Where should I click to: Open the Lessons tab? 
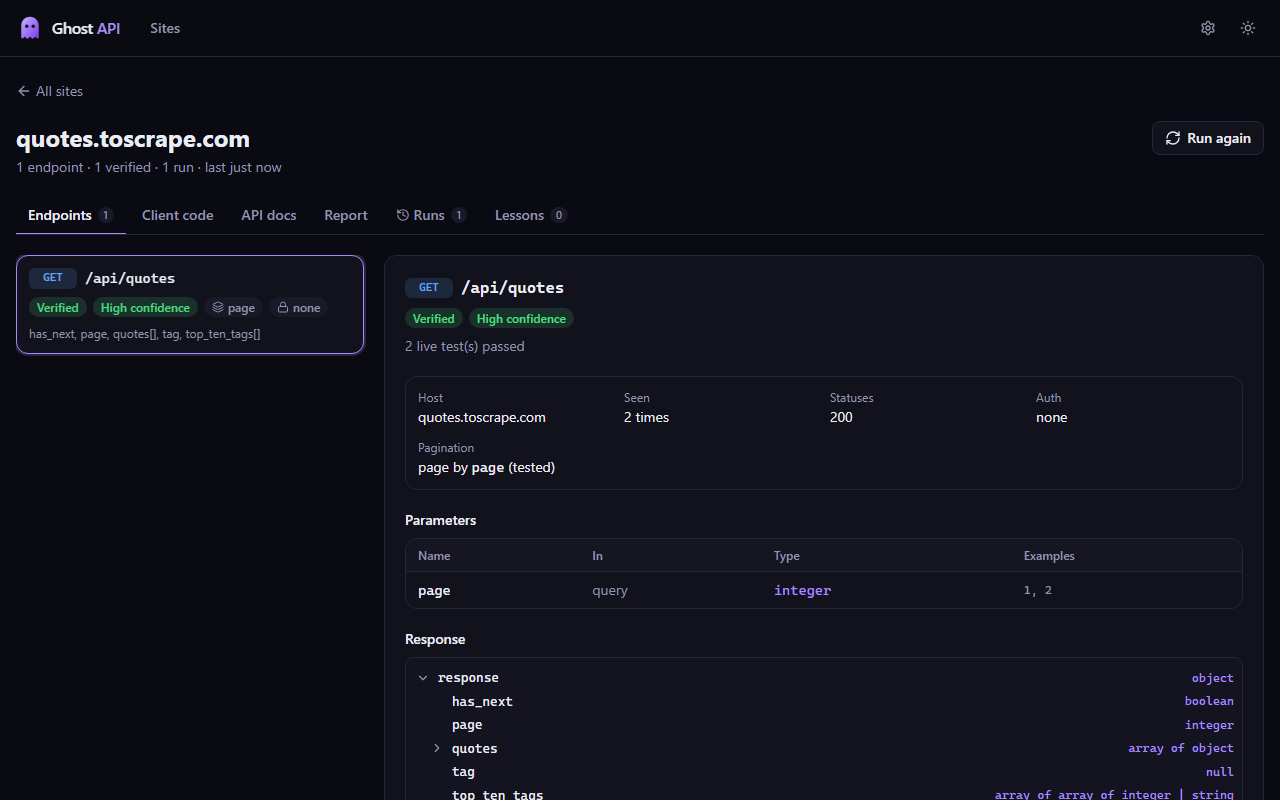(x=531, y=215)
